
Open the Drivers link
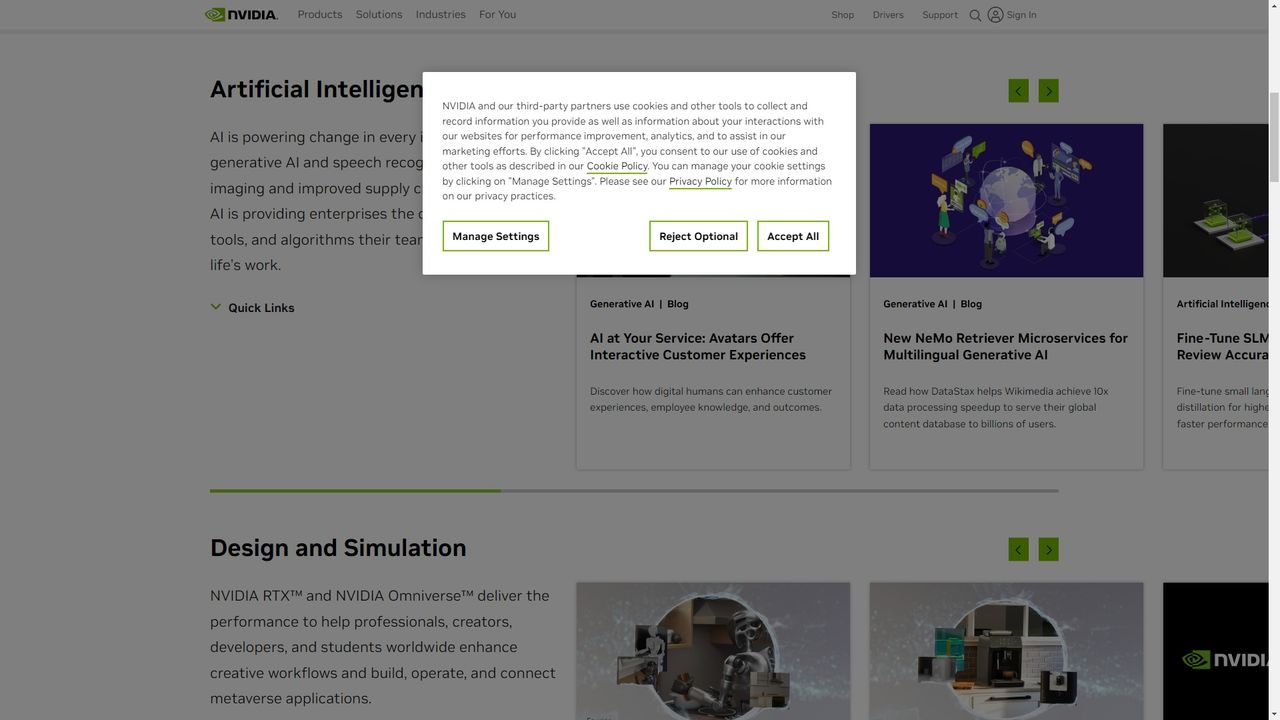coord(888,15)
